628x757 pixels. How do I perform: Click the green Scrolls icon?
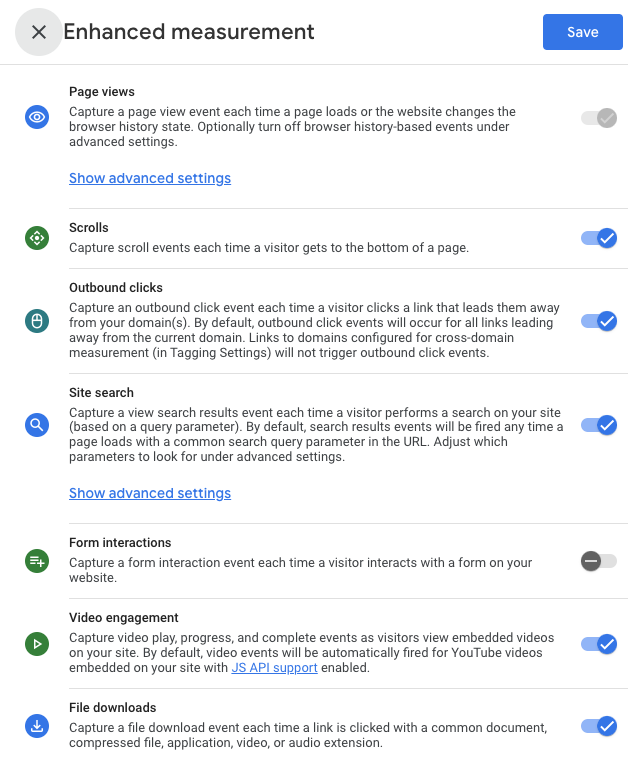[x=37, y=238]
